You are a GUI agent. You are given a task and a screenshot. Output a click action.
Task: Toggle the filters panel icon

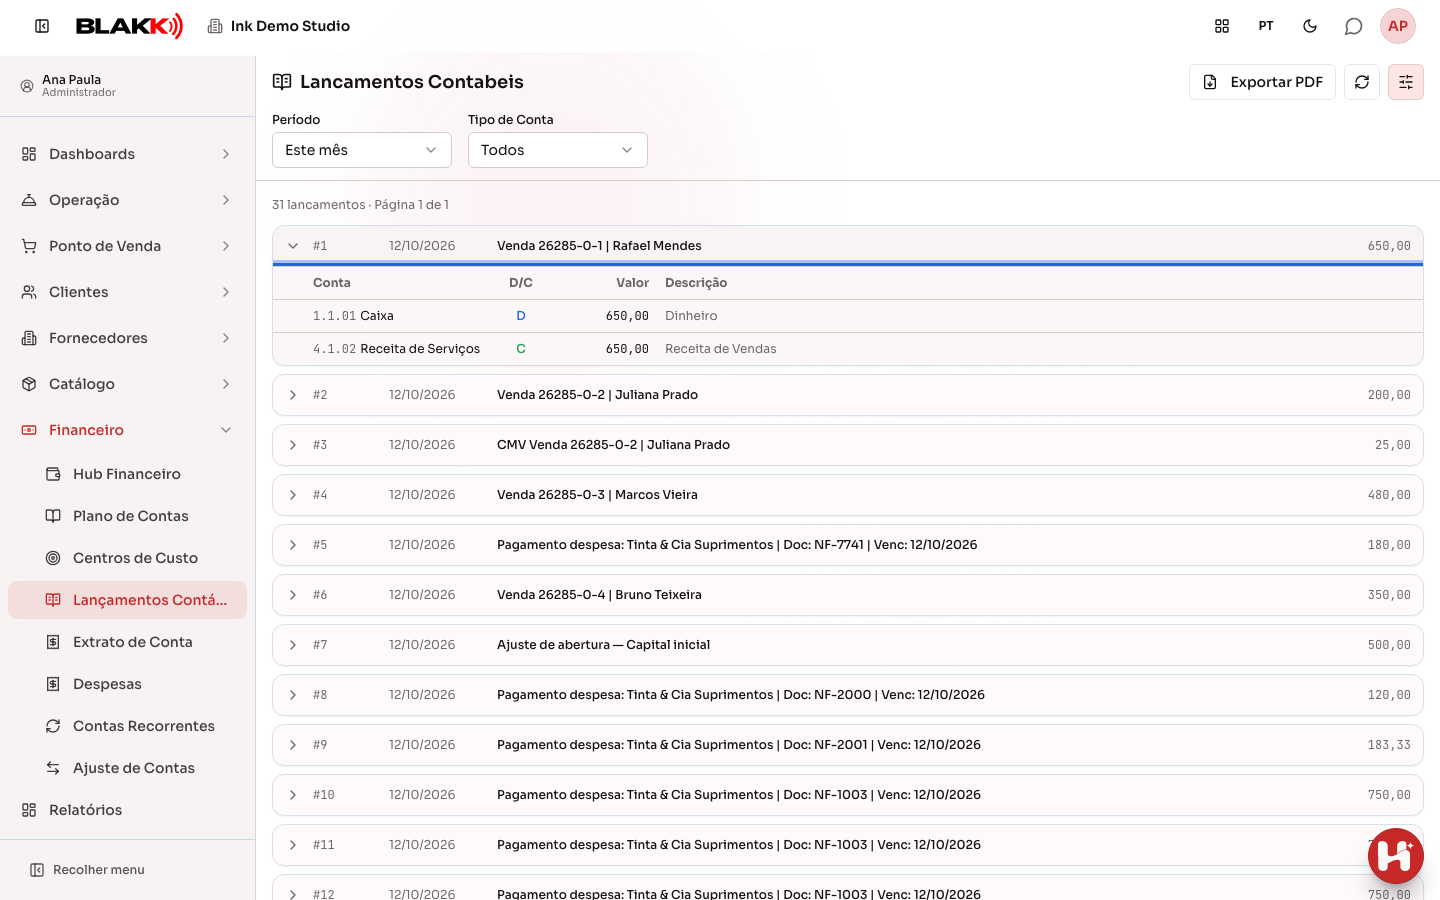pyautogui.click(x=1406, y=82)
